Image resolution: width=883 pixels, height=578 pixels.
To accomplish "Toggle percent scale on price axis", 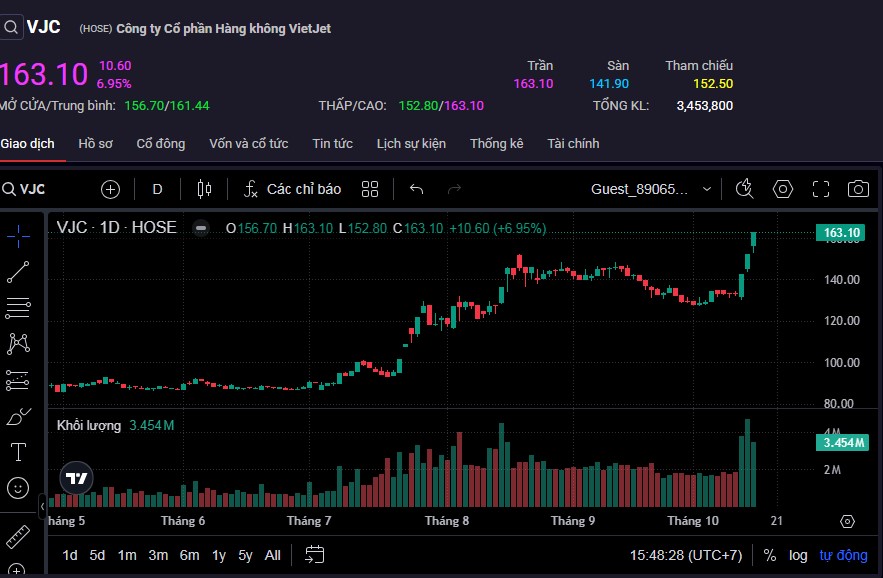I will (x=770, y=555).
